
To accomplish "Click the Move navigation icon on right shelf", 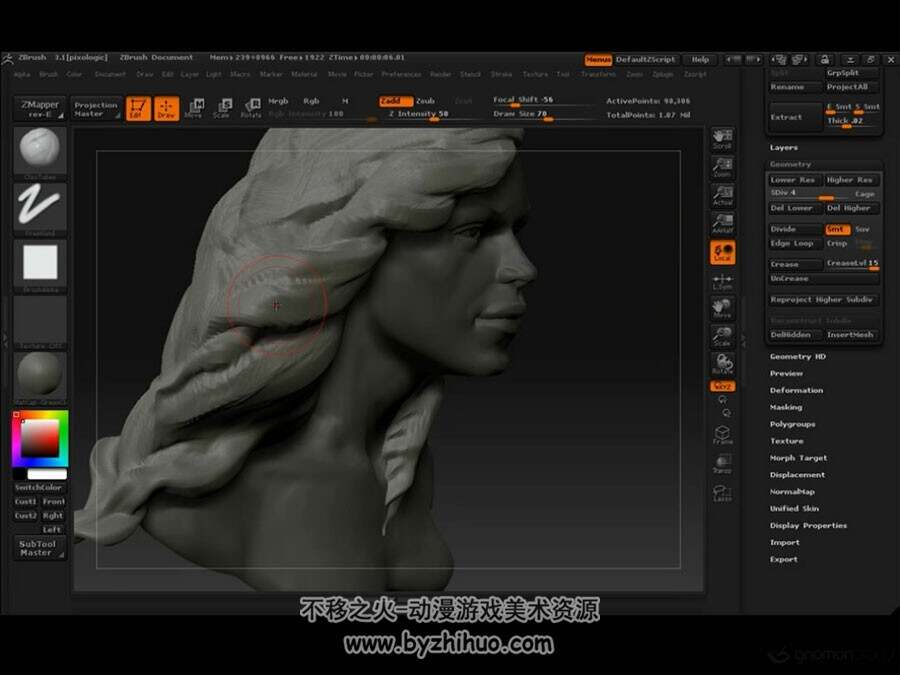I will pyautogui.click(x=723, y=308).
